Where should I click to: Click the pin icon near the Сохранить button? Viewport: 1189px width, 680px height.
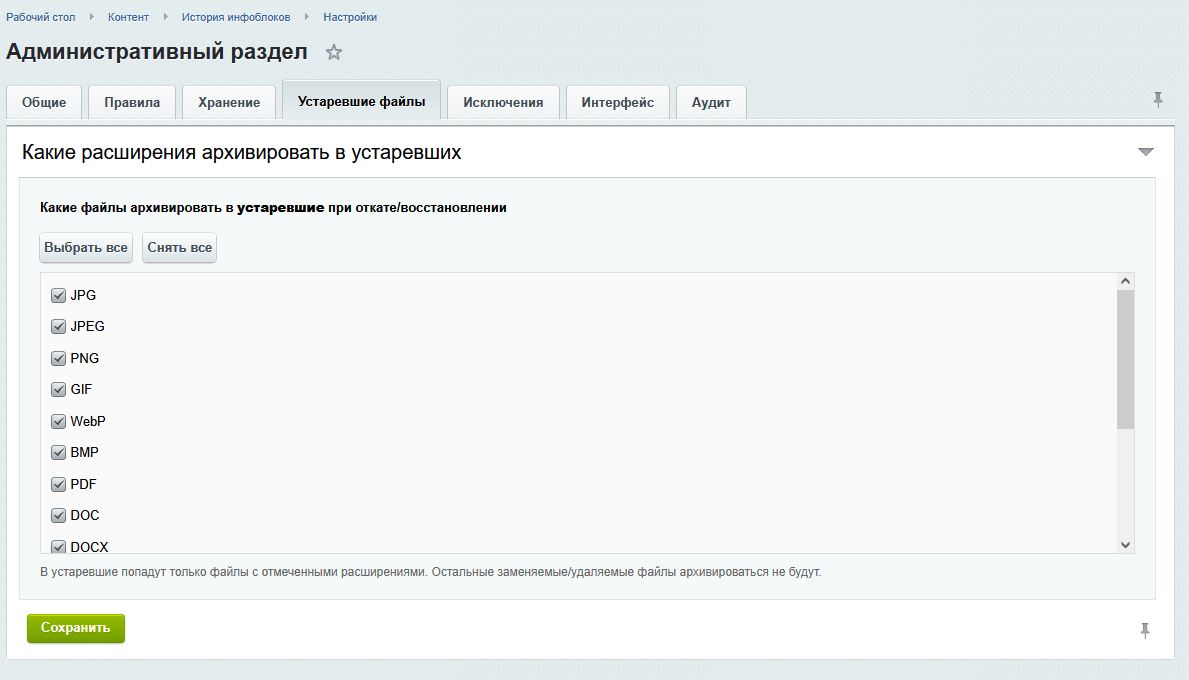pos(1144,629)
